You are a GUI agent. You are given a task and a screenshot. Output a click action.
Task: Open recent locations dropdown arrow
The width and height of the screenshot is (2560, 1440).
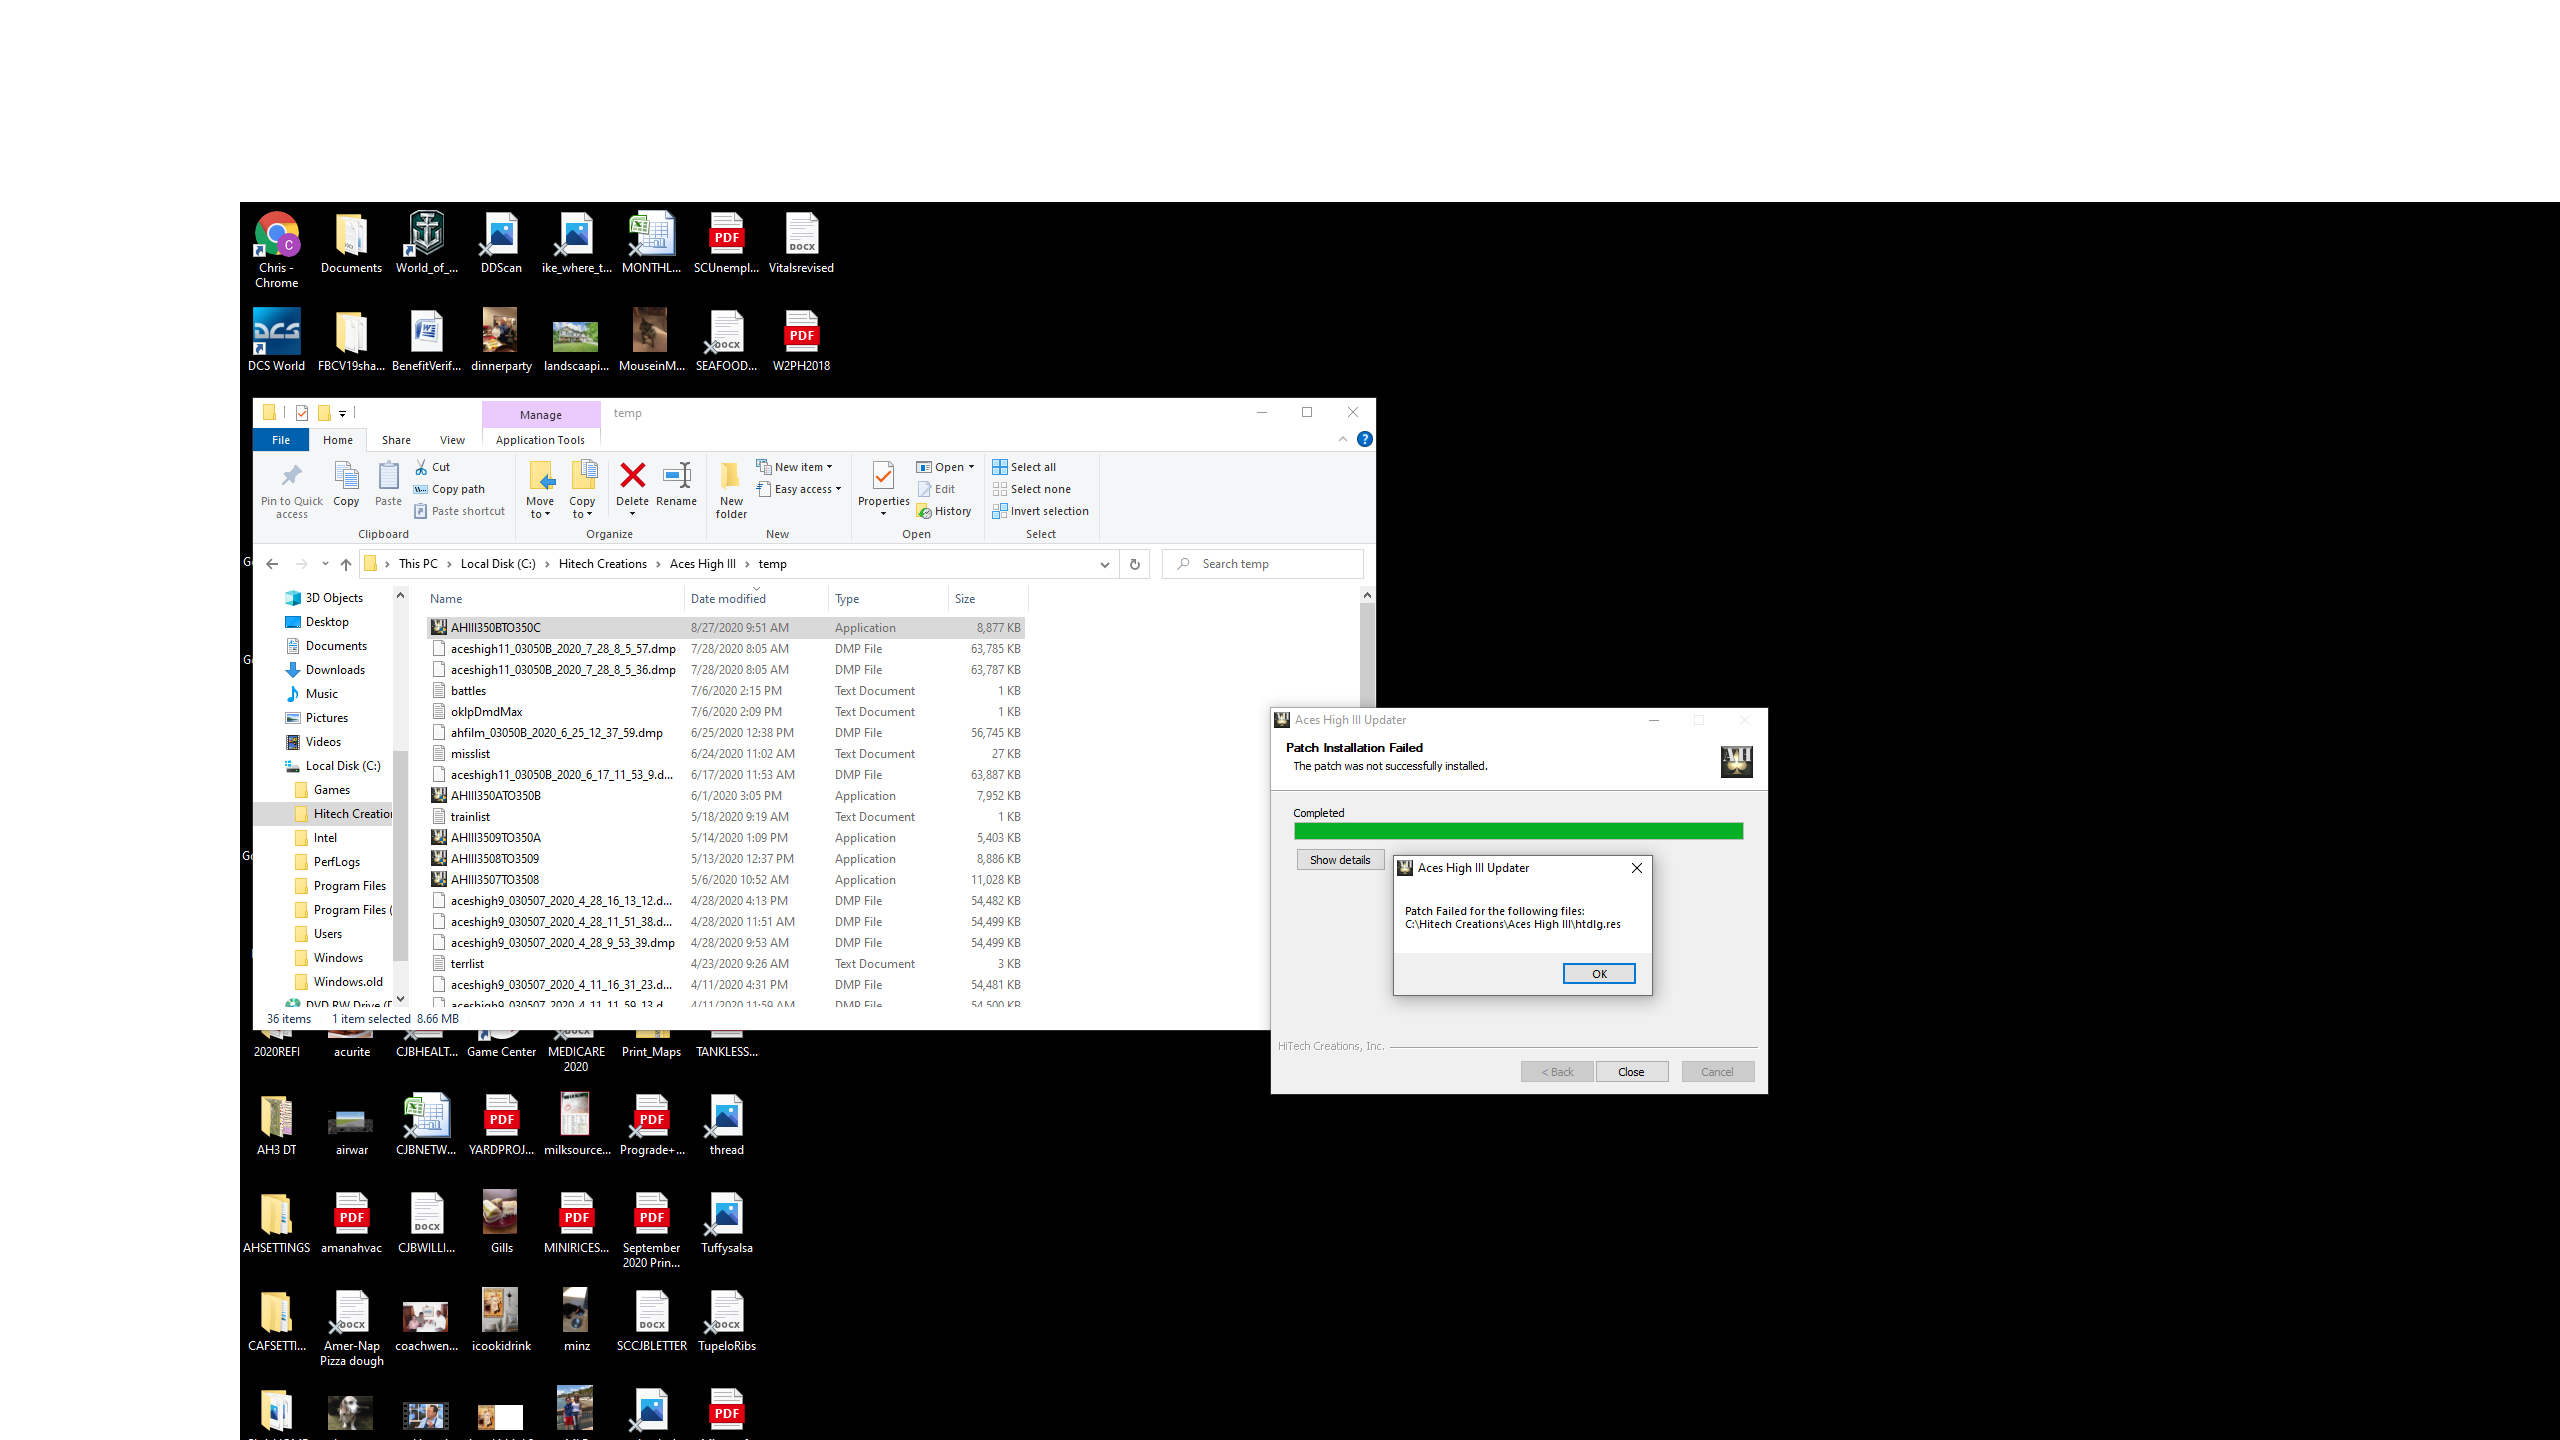pos(325,564)
